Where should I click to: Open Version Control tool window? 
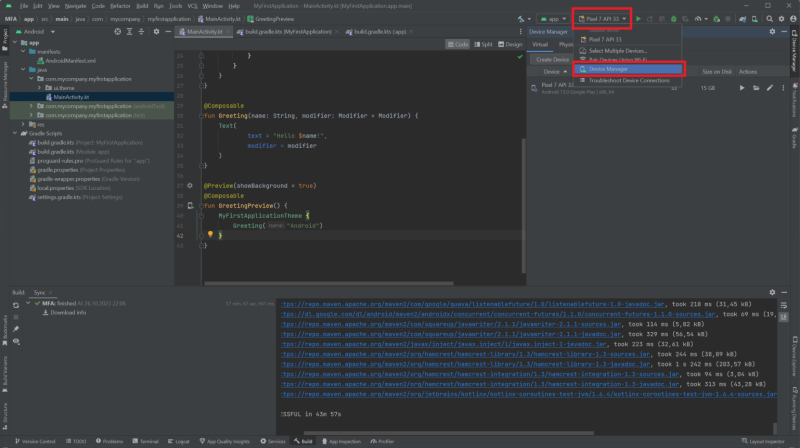click(35, 441)
